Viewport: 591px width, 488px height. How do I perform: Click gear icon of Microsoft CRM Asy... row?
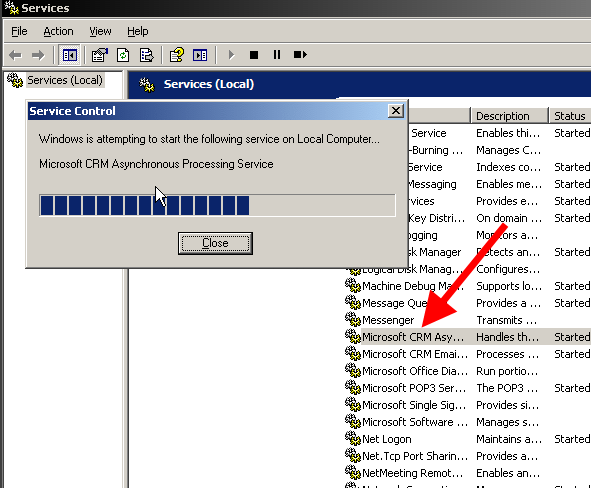[x=353, y=337]
